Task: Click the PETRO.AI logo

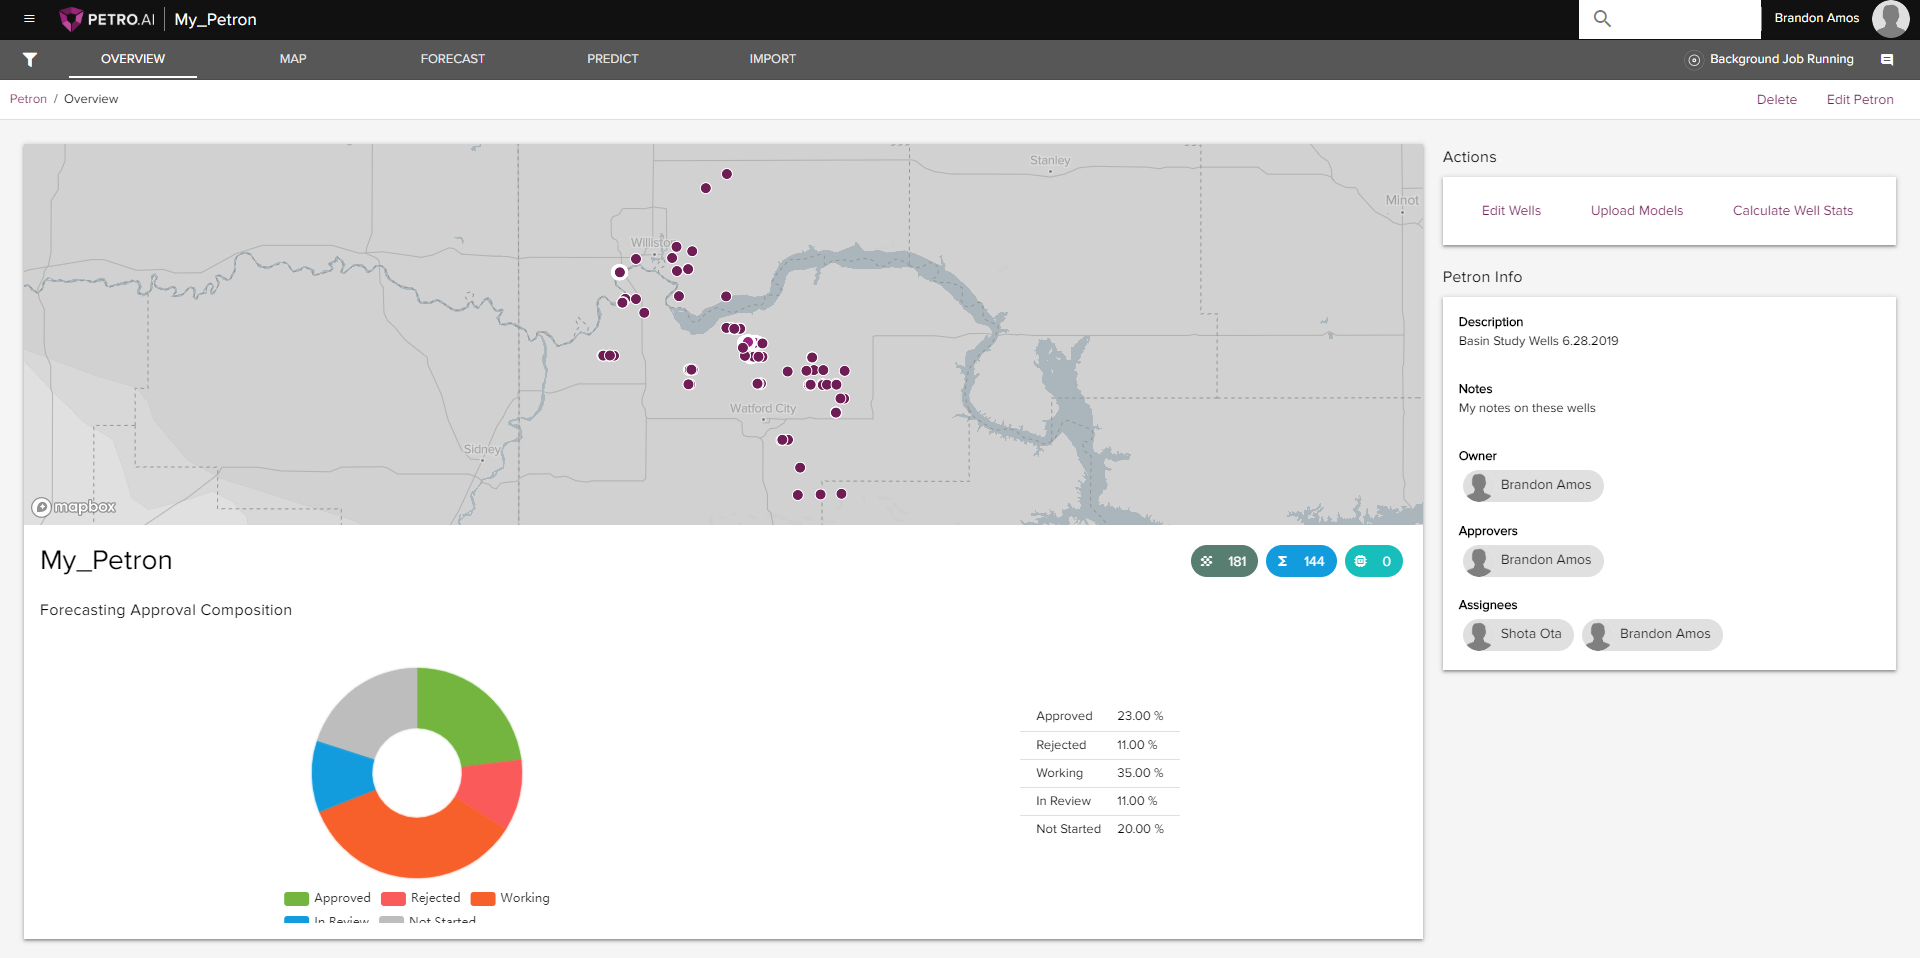Action: tap(108, 19)
